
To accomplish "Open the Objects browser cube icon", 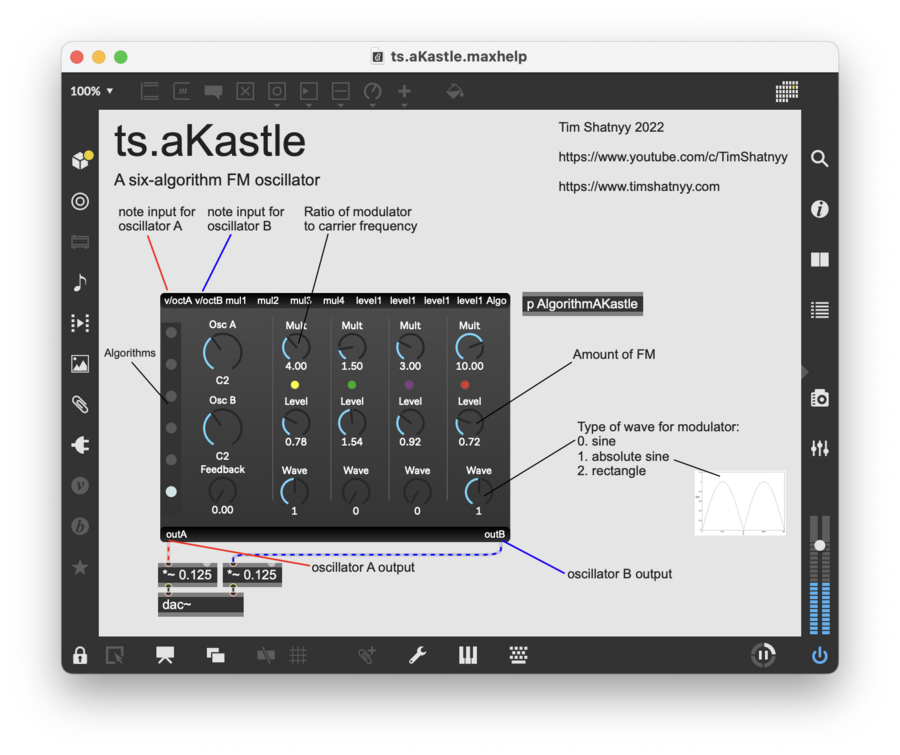I will [80, 160].
